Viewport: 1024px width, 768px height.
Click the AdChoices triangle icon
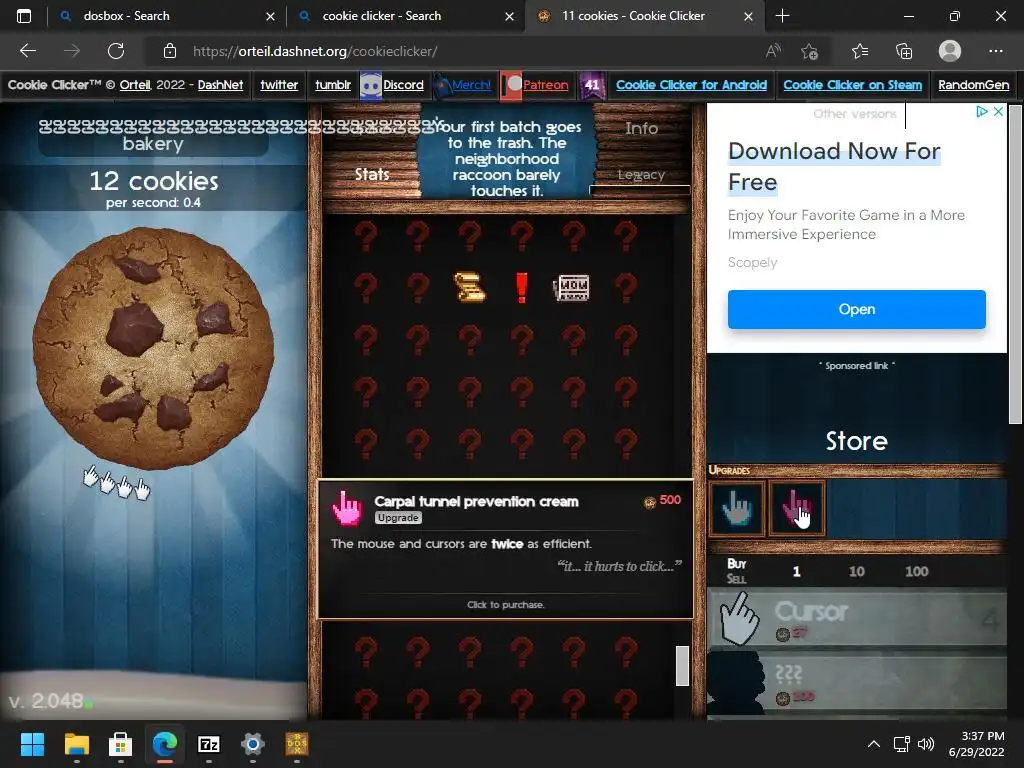pos(982,112)
